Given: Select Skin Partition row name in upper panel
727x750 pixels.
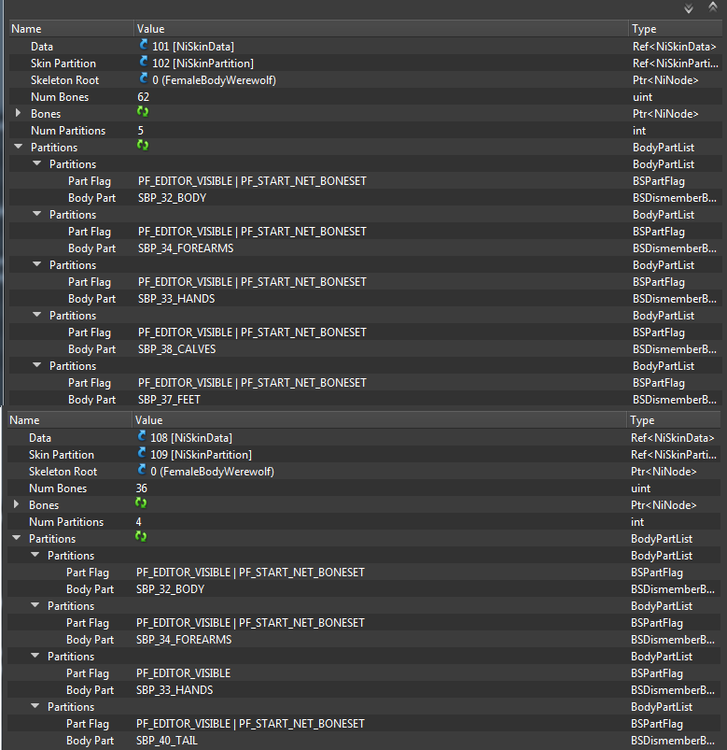Looking at the screenshot, I should 63,63.
